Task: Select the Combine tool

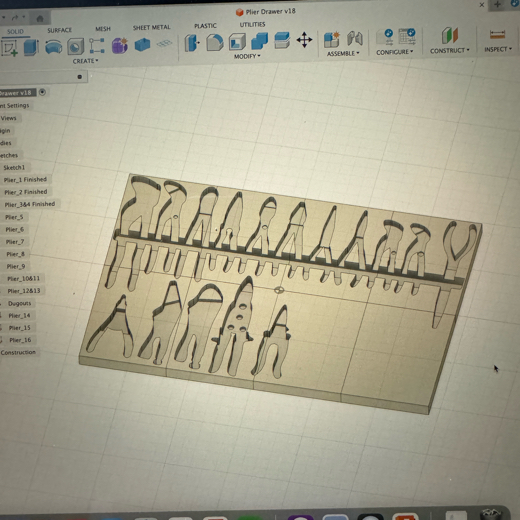Action: [x=259, y=41]
